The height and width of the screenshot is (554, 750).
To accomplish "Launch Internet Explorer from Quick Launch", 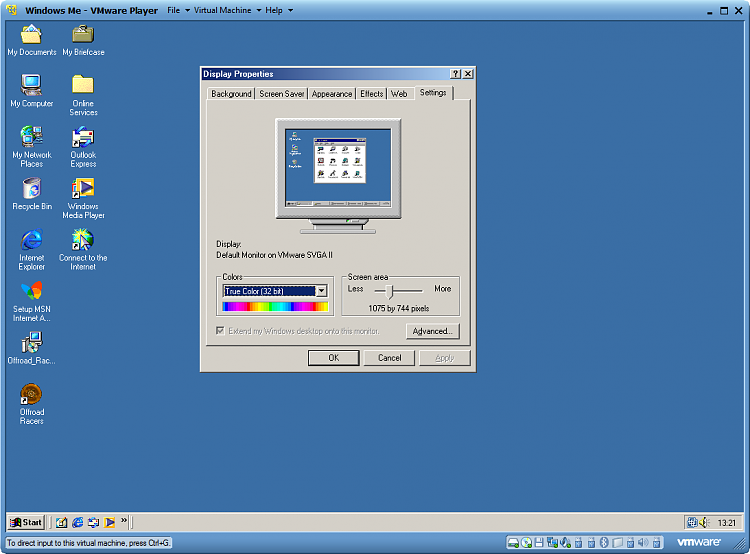I will (77, 522).
